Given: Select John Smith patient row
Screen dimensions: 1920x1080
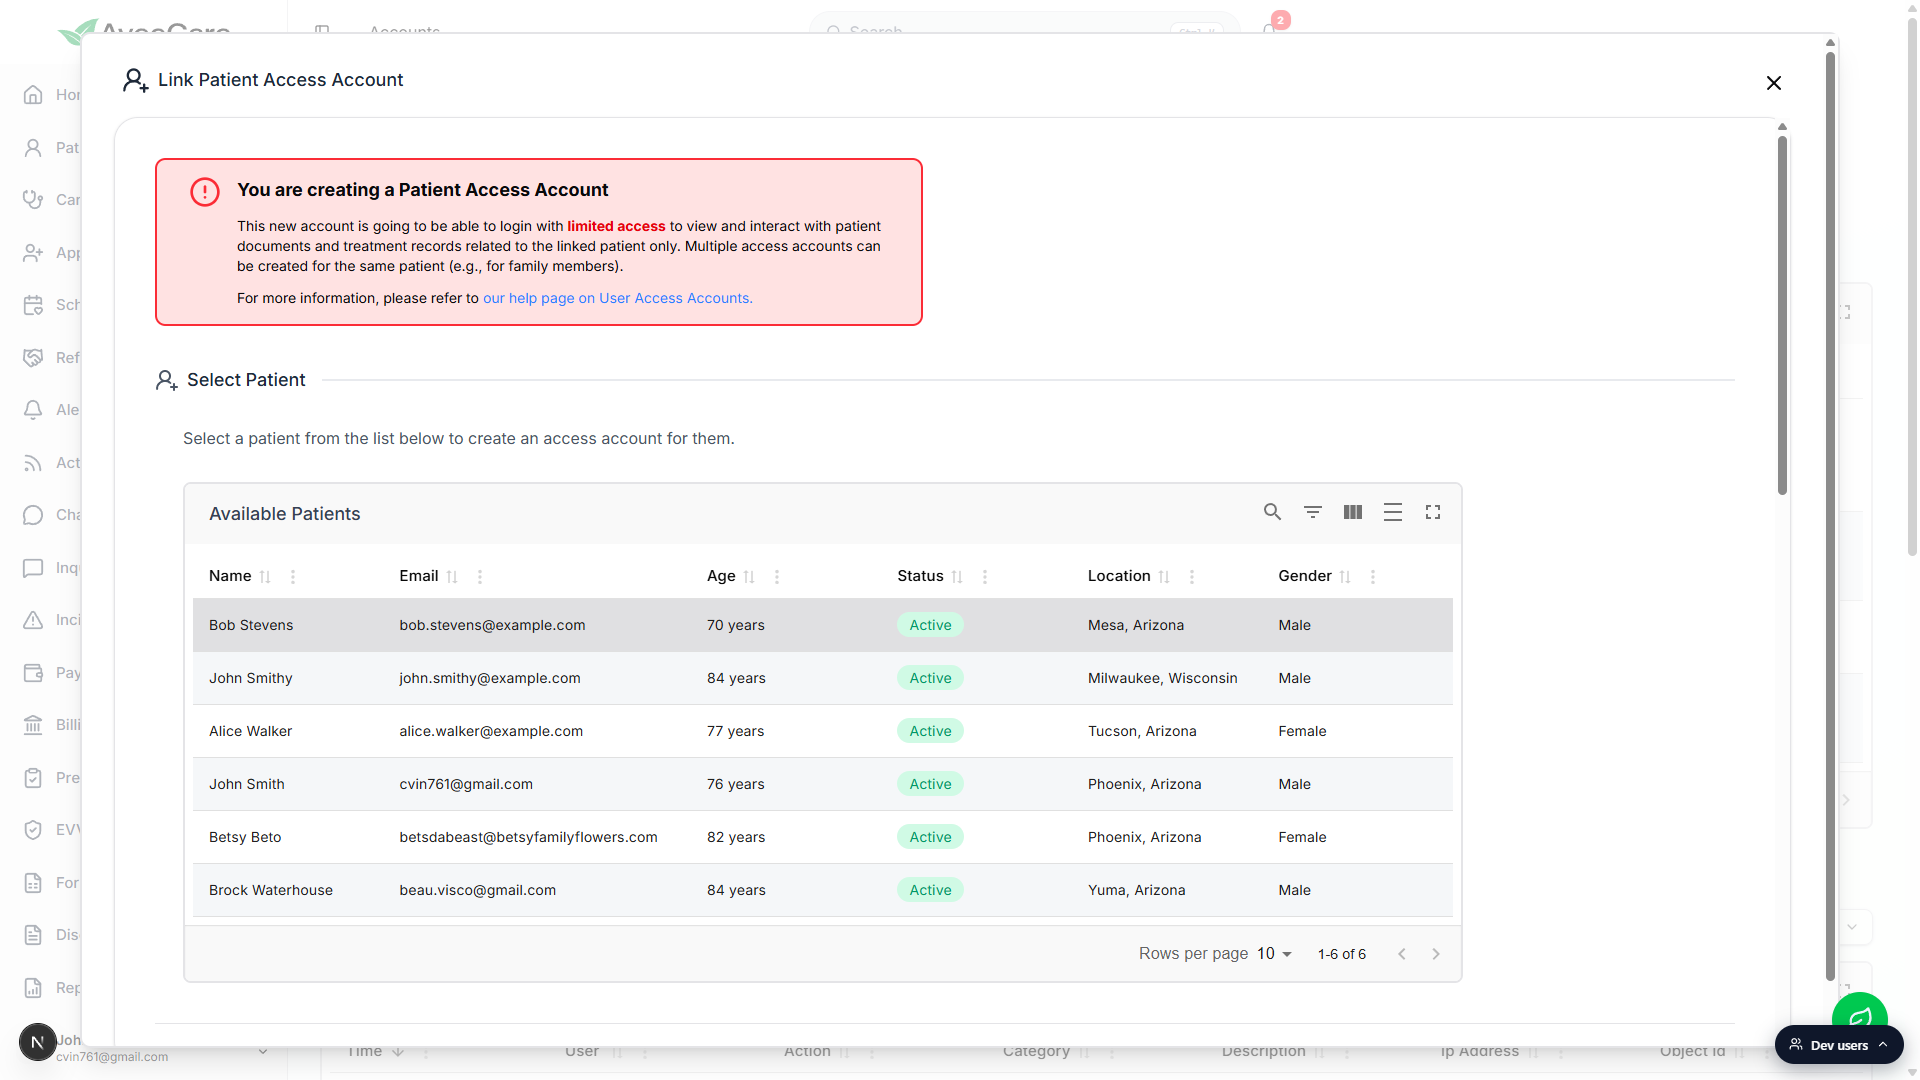Looking at the screenshot, I should point(822,784).
